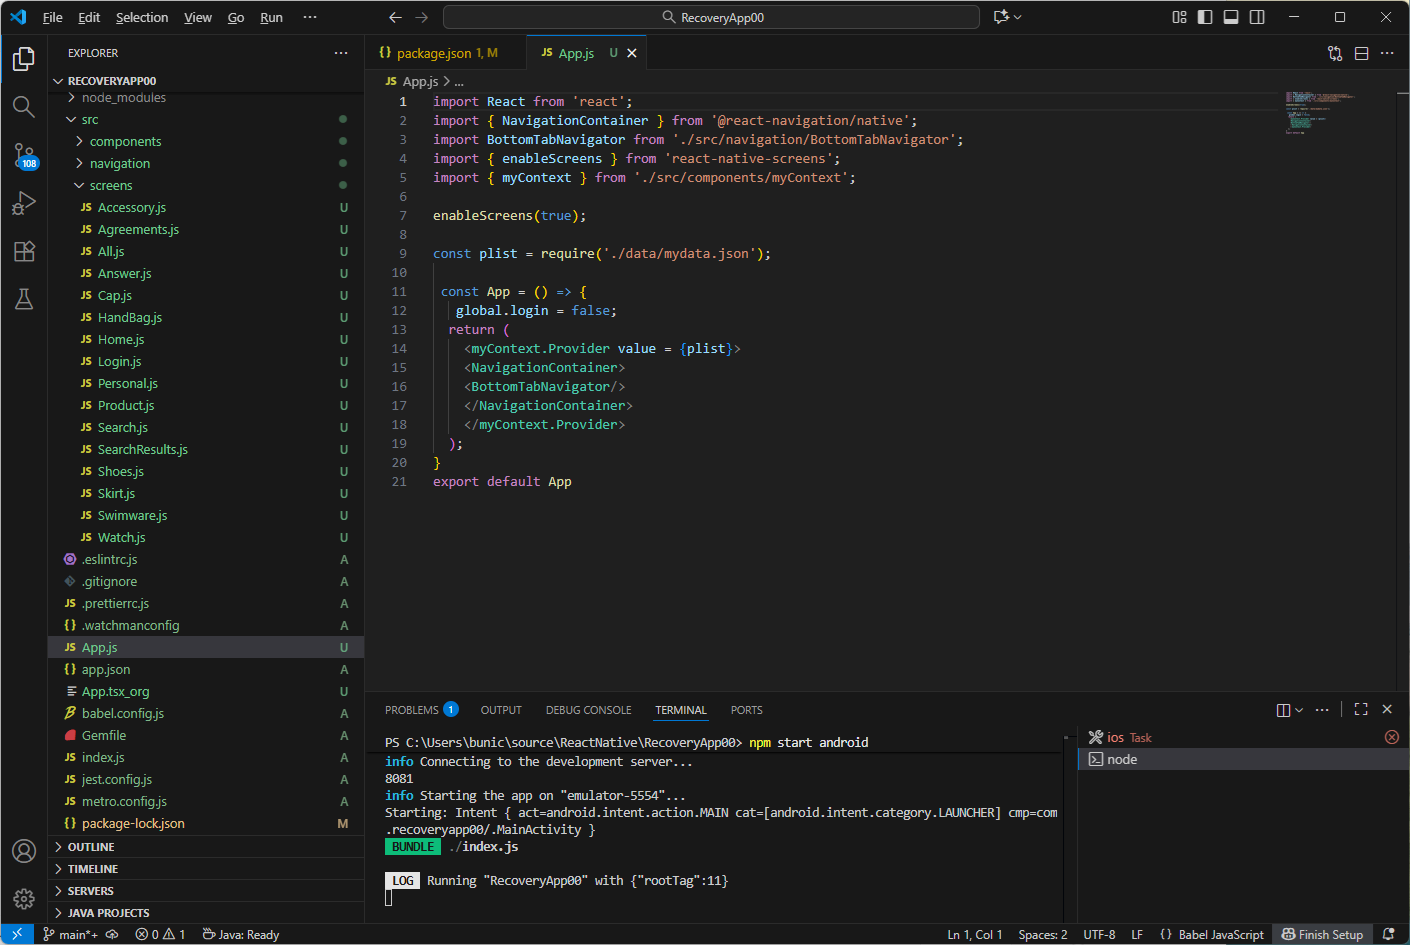Click Finish Setup in status bar
Image resolution: width=1410 pixels, height=945 pixels.
tap(1322, 935)
